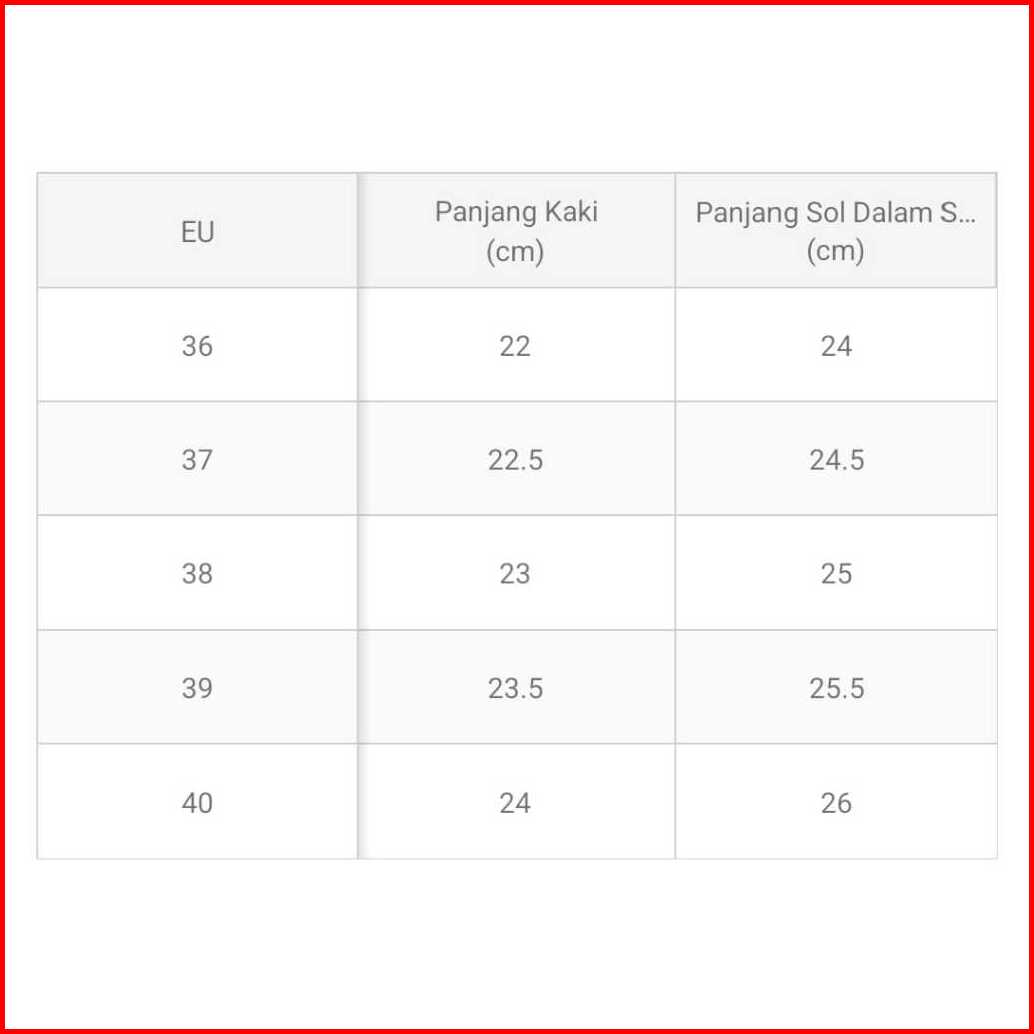Click foot length 23 in size 38 row
The height and width of the screenshot is (1034, 1034).
[x=515, y=574]
